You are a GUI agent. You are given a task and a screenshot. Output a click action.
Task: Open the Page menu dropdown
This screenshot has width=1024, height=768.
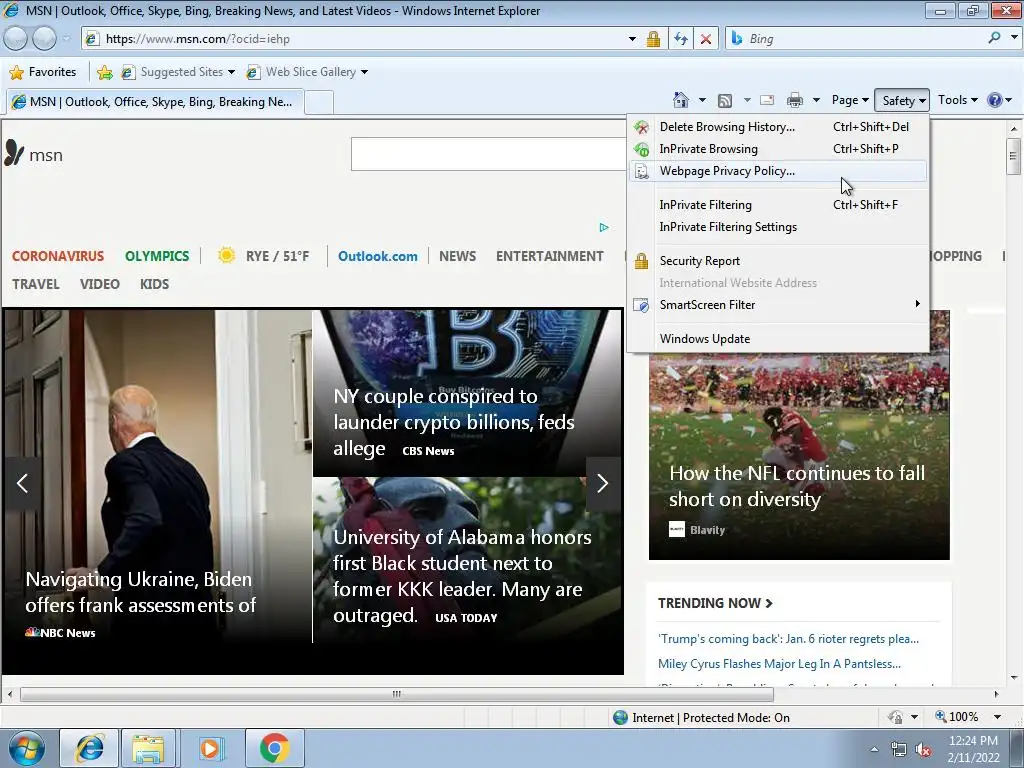(850, 100)
